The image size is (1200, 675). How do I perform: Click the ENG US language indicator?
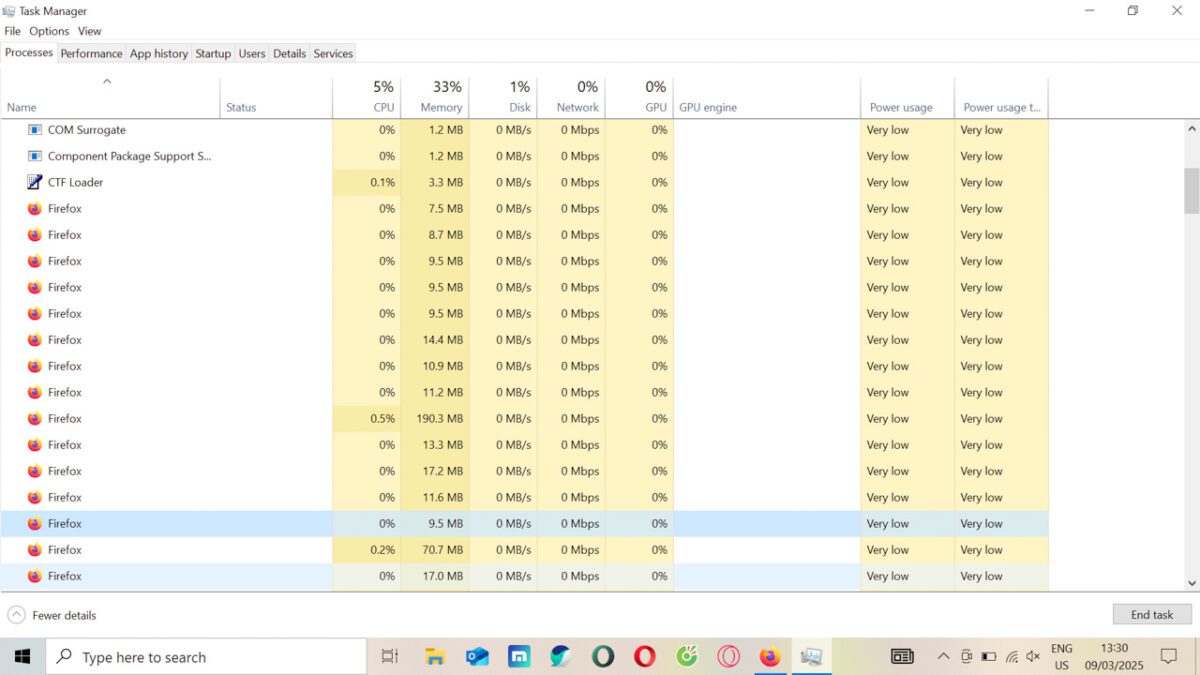click(1061, 657)
